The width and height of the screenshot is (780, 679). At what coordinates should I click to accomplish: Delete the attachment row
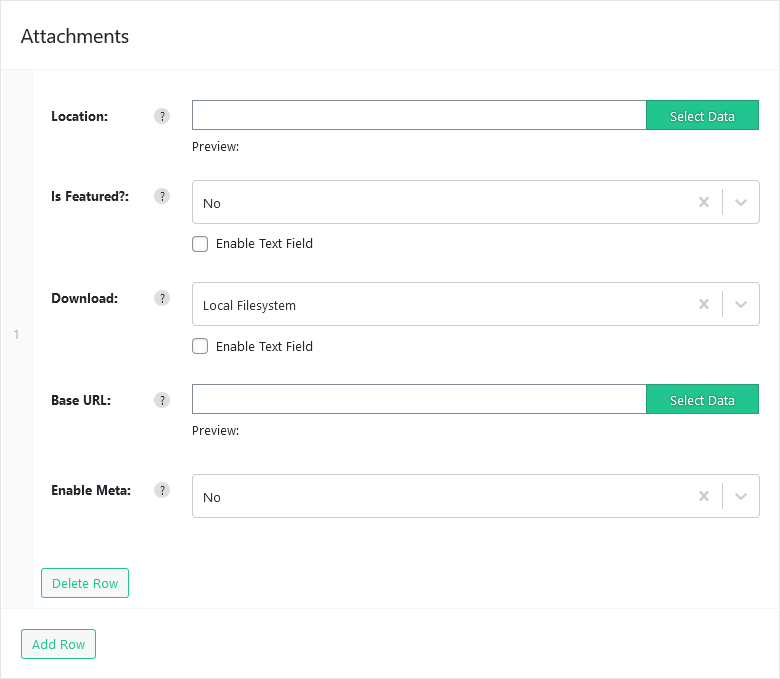click(85, 583)
